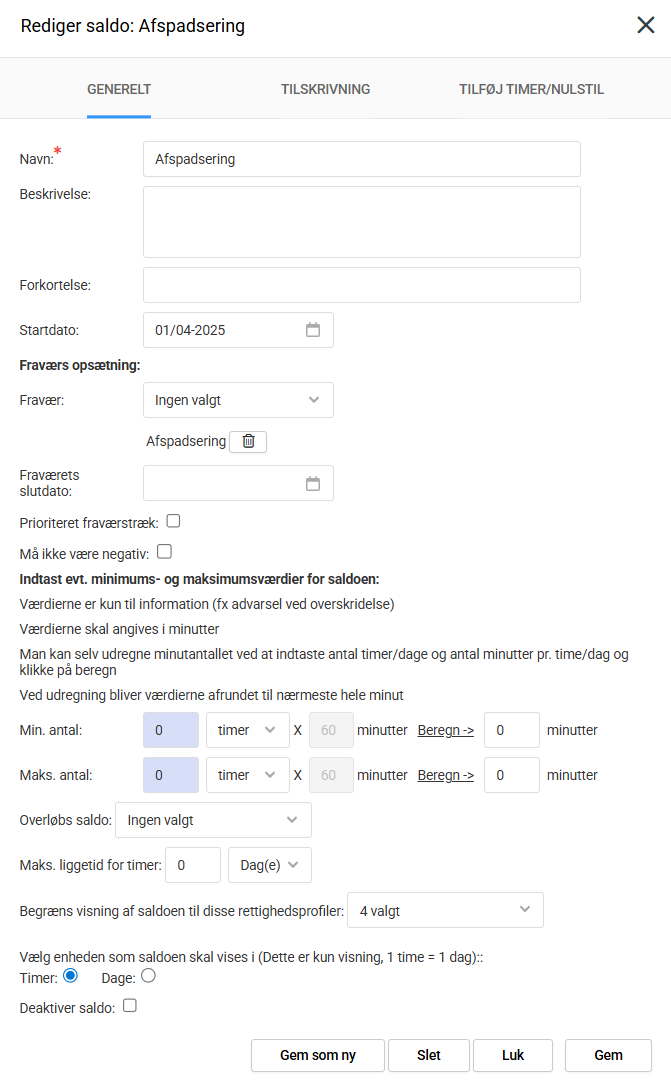Open the Startdato calendar picker

coord(313,330)
